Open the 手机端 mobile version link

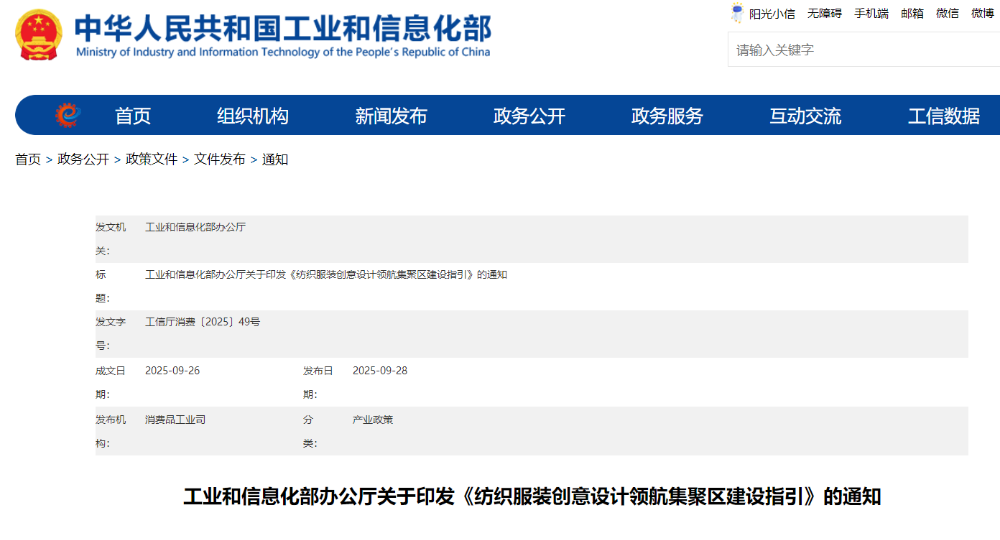pyautogui.click(x=871, y=13)
